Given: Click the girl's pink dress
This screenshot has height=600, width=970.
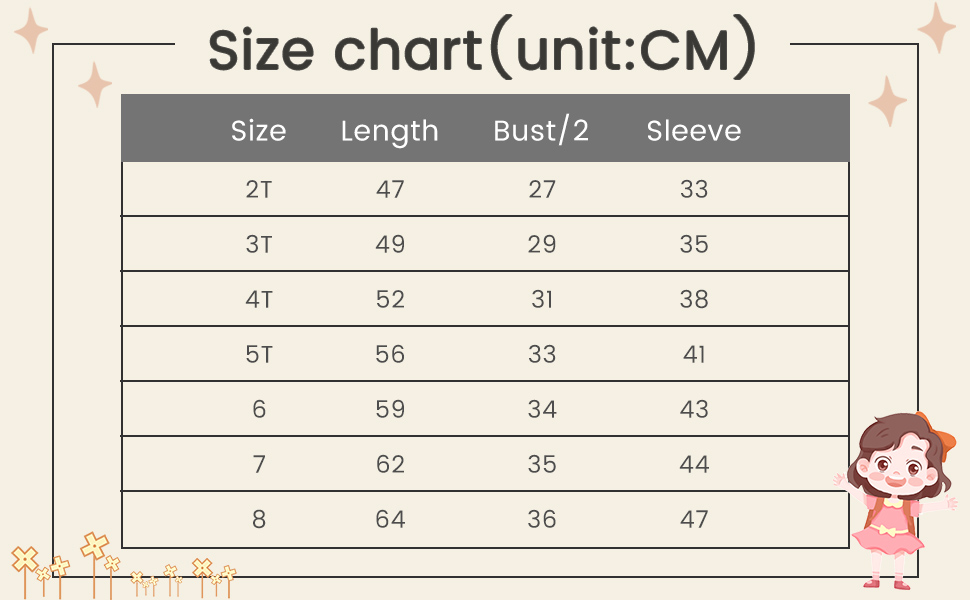Looking at the screenshot, I should coord(888,537).
